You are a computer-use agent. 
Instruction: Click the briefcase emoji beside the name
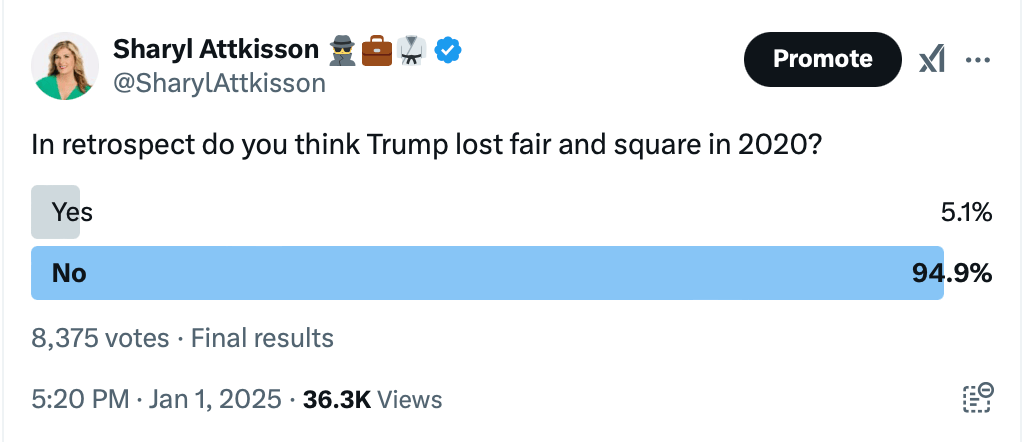(377, 50)
